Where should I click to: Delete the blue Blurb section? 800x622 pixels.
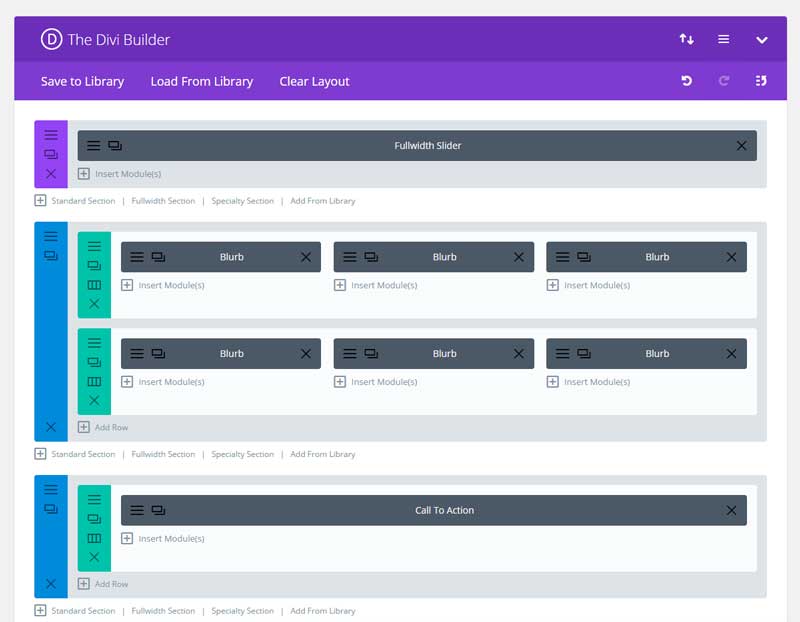click(51, 427)
